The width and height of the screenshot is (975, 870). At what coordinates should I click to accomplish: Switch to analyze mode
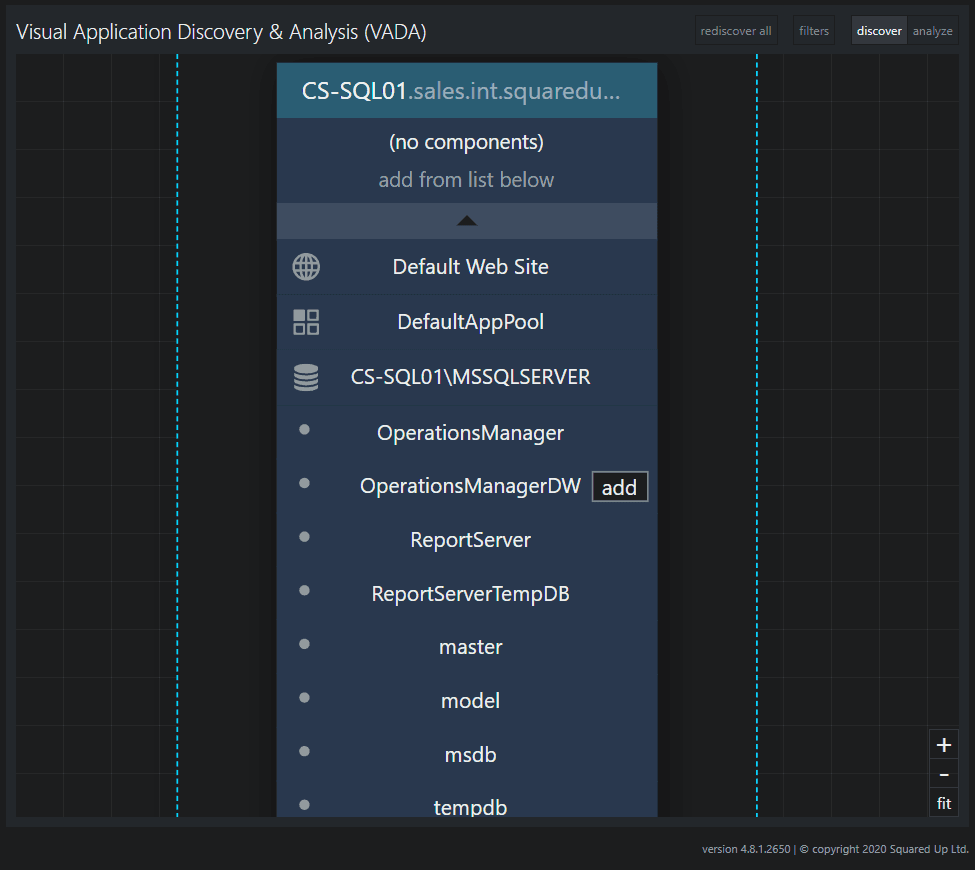(x=932, y=31)
